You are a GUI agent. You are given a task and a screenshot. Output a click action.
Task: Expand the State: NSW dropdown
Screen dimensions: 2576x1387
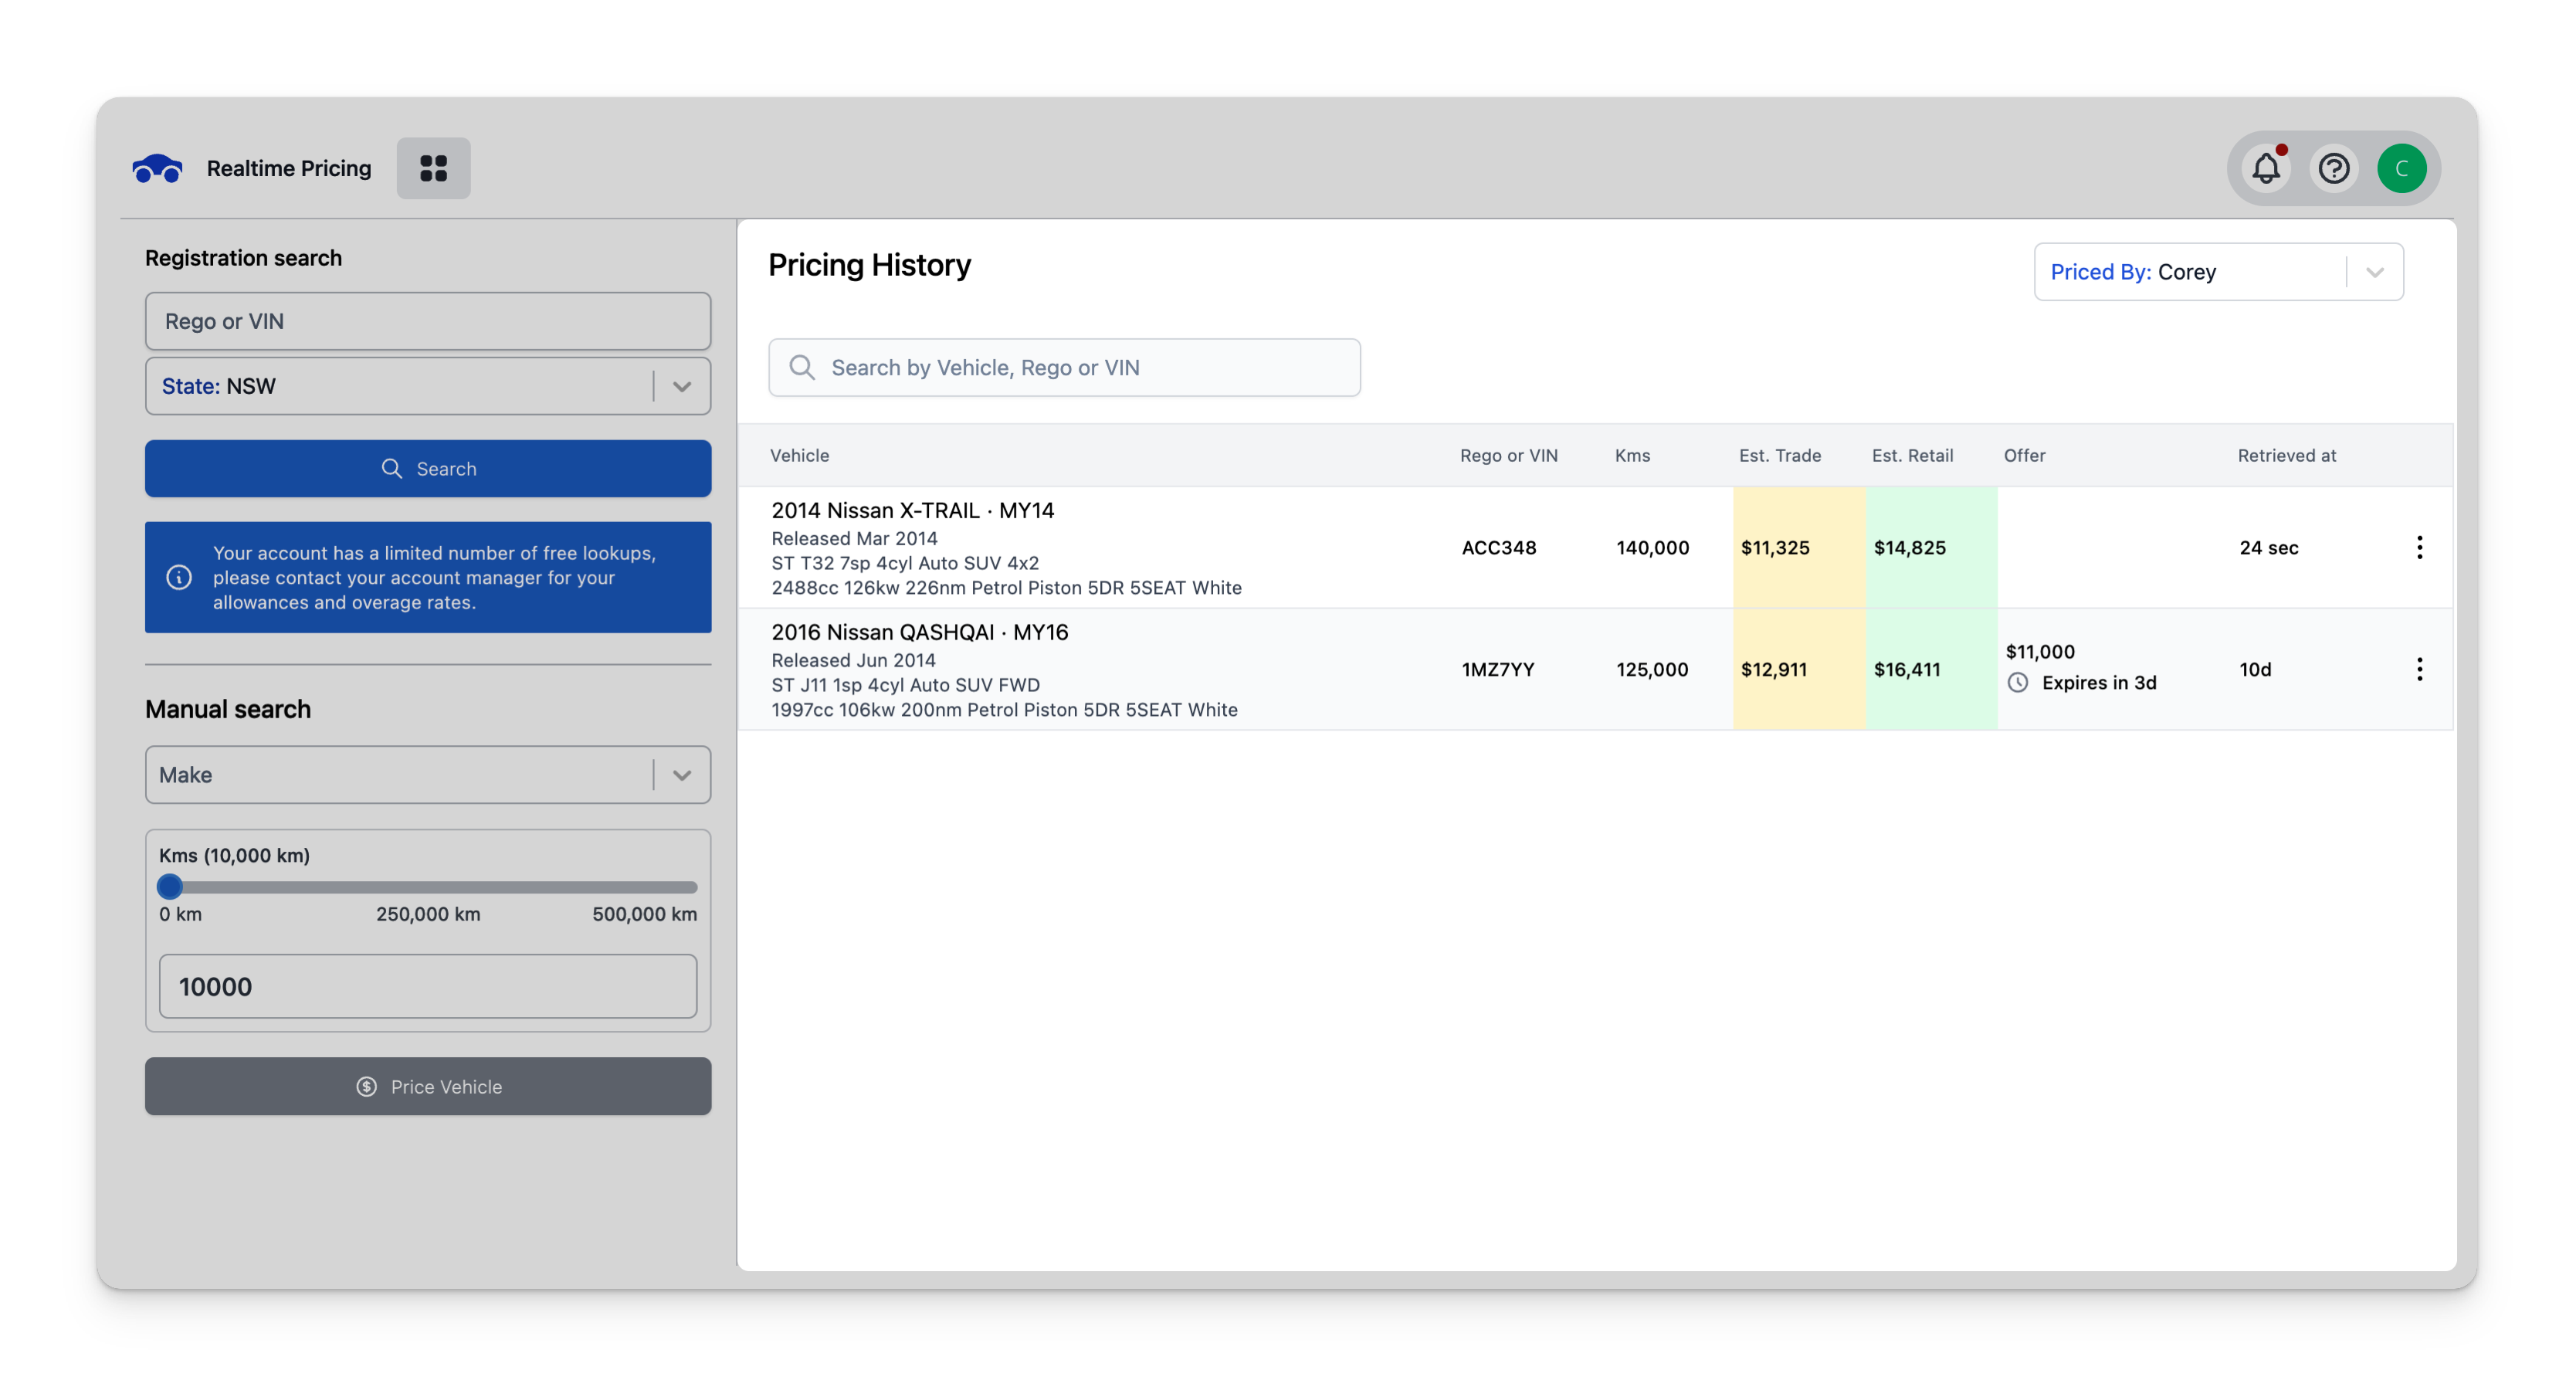click(x=681, y=386)
